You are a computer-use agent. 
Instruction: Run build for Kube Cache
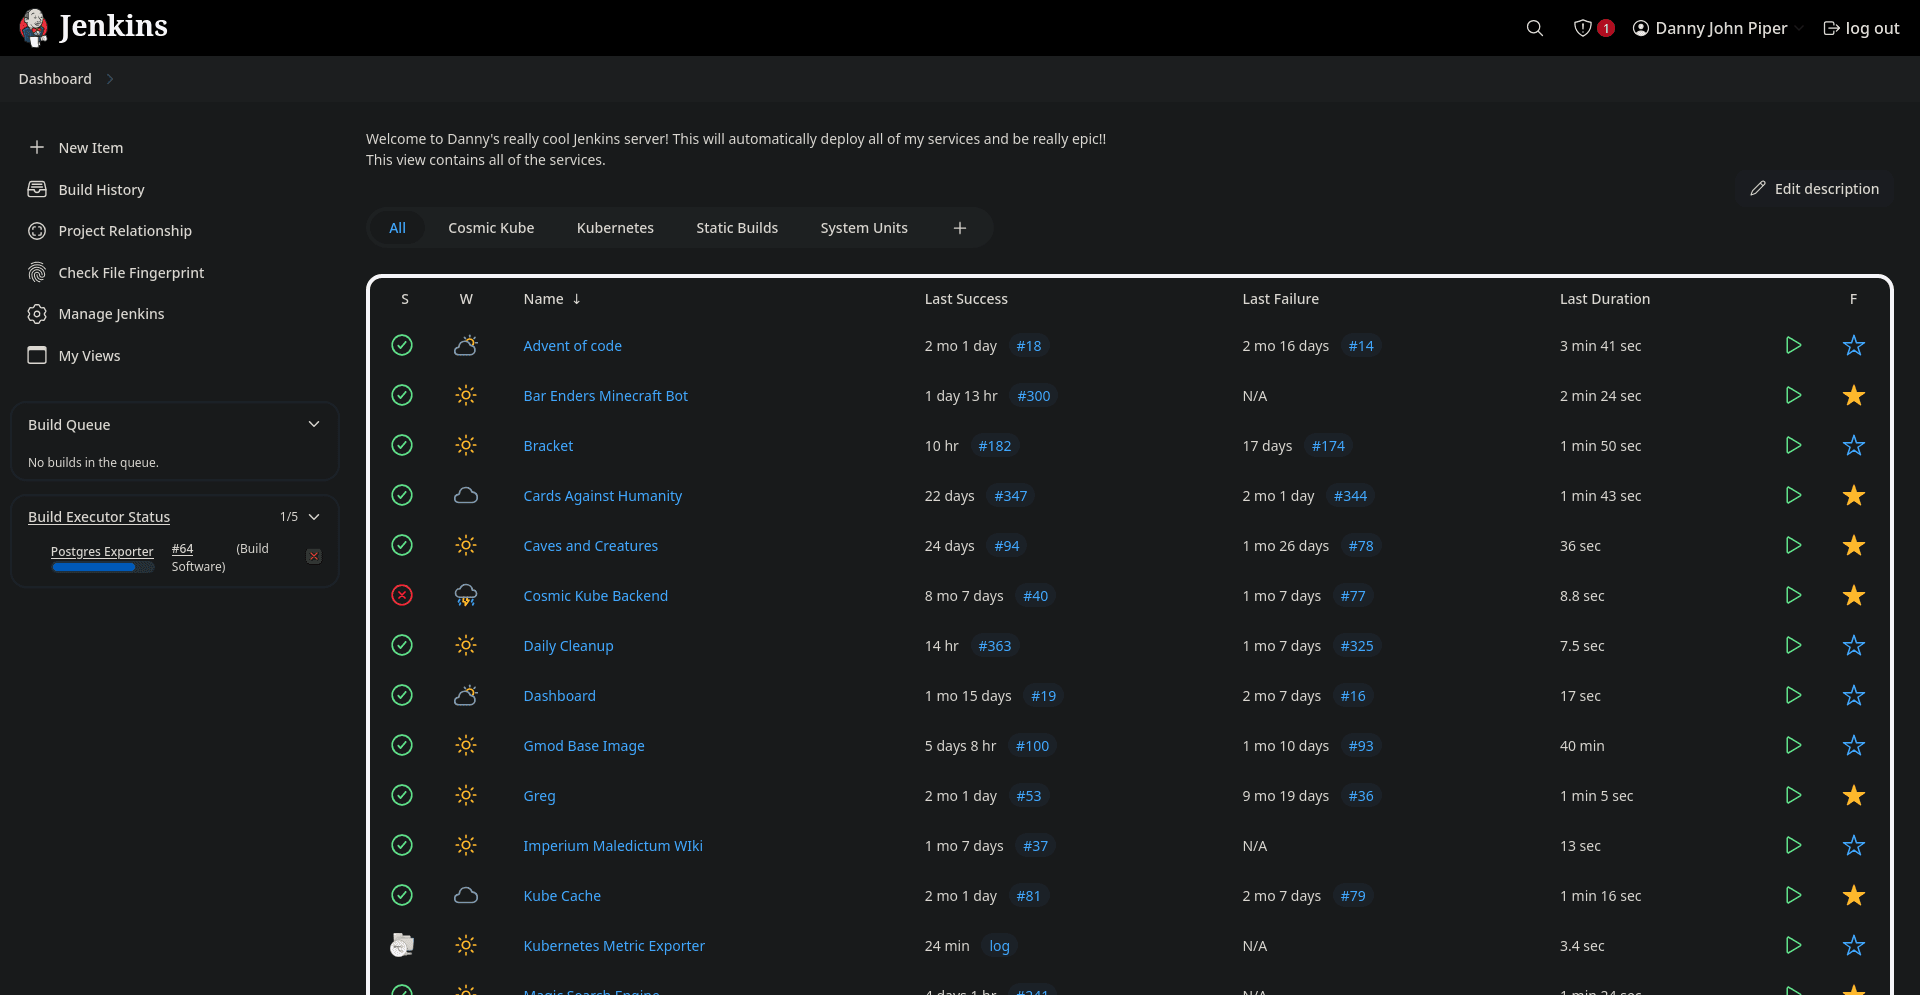click(x=1793, y=895)
